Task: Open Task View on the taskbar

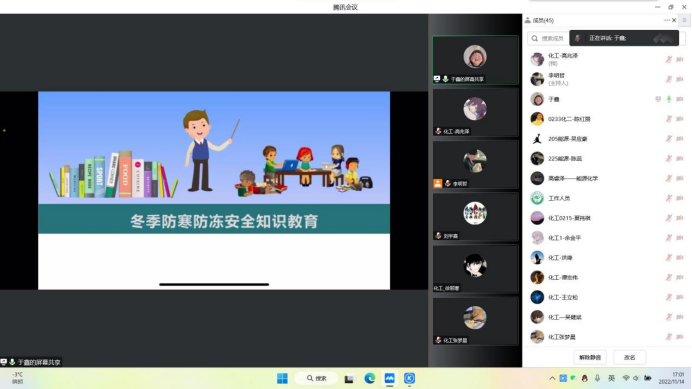Action: (349, 379)
